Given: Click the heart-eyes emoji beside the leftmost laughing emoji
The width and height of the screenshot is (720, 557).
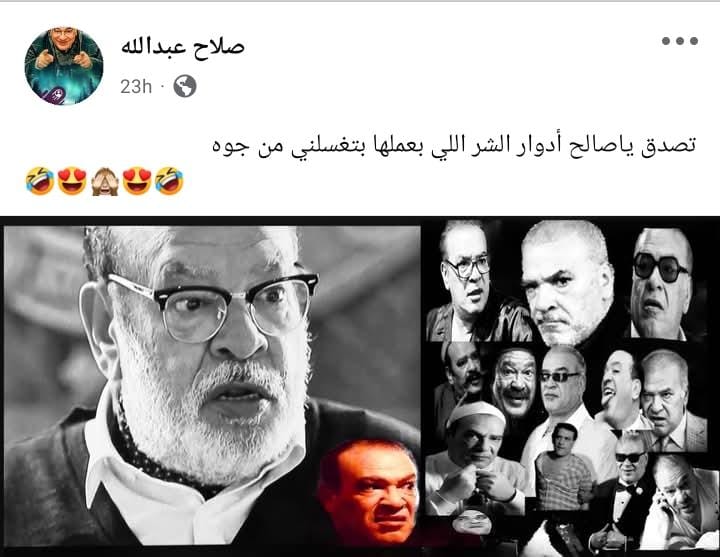Looking at the screenshot, I should coord(73,181).
